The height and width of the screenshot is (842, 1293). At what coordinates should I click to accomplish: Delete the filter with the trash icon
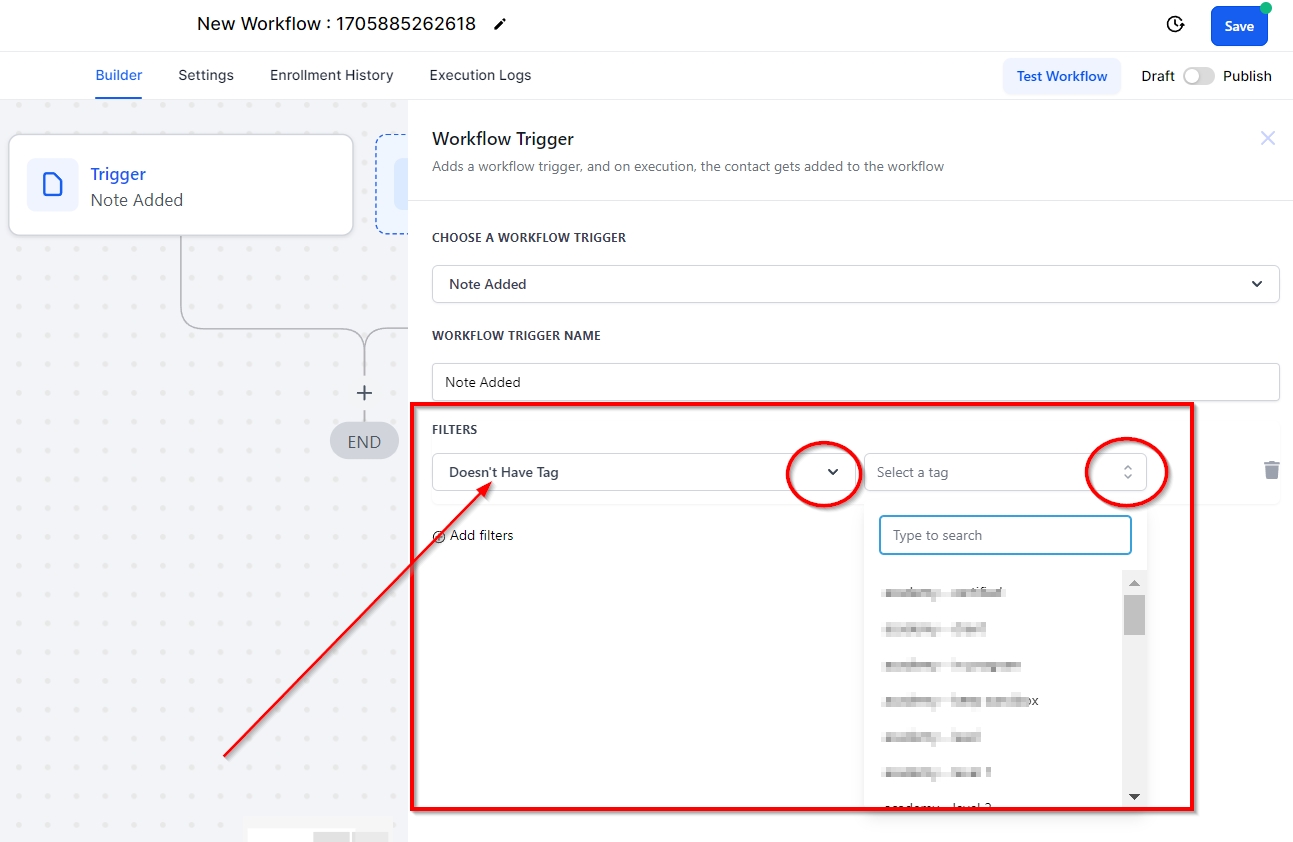[x=1271, y=470]
